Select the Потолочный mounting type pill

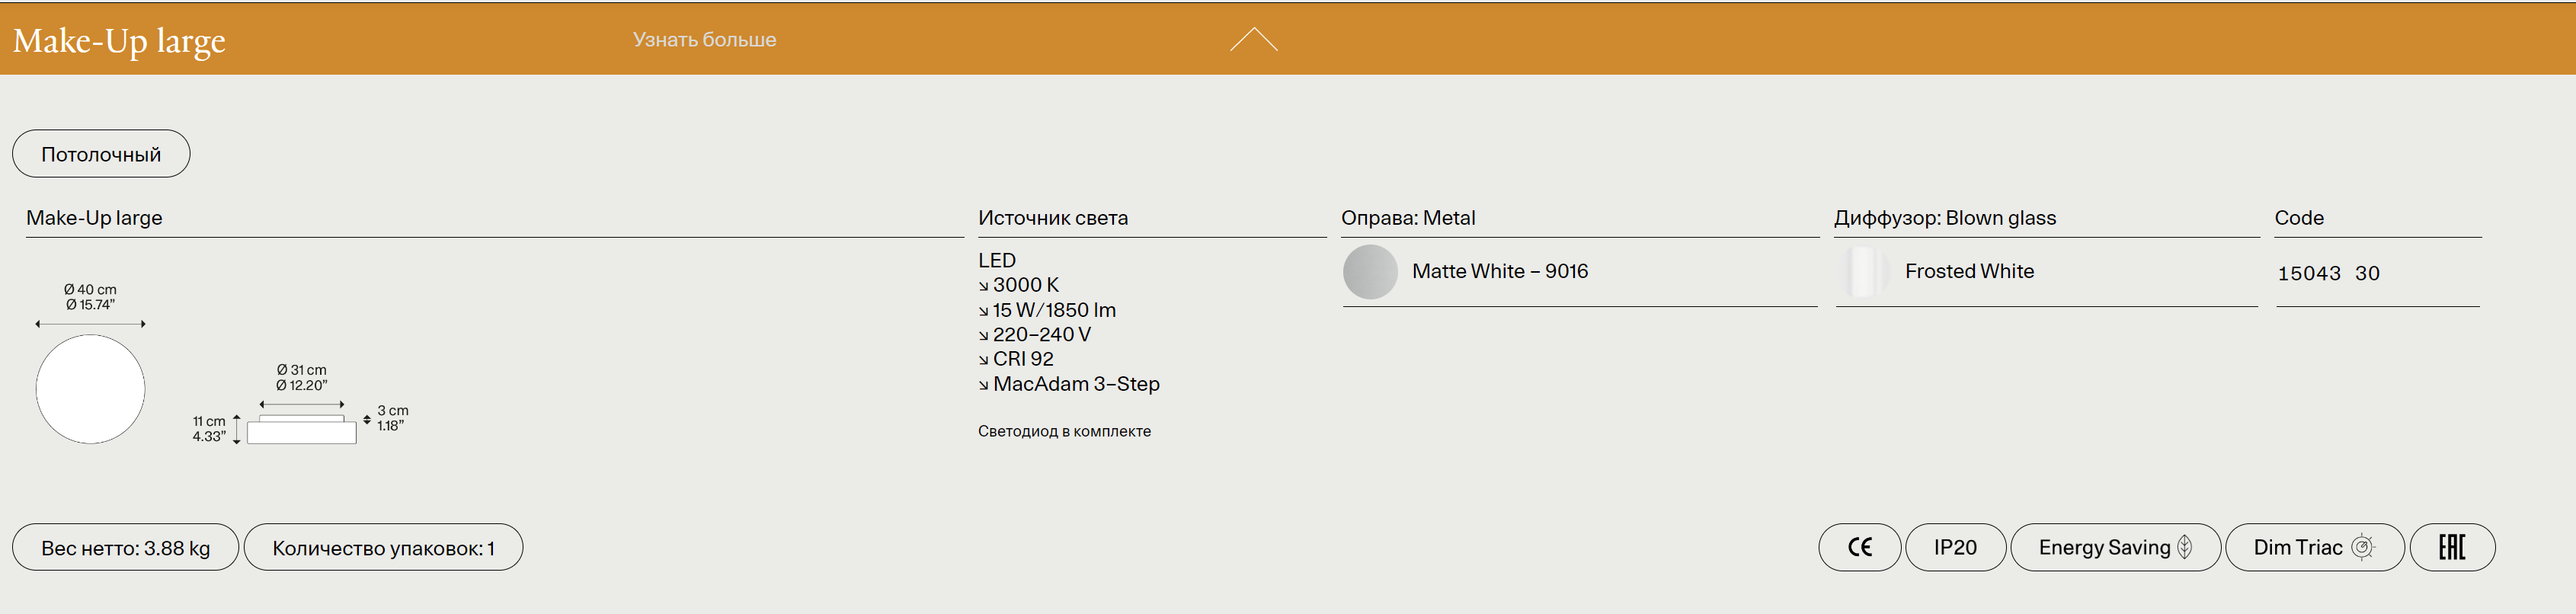coord(101,154)
